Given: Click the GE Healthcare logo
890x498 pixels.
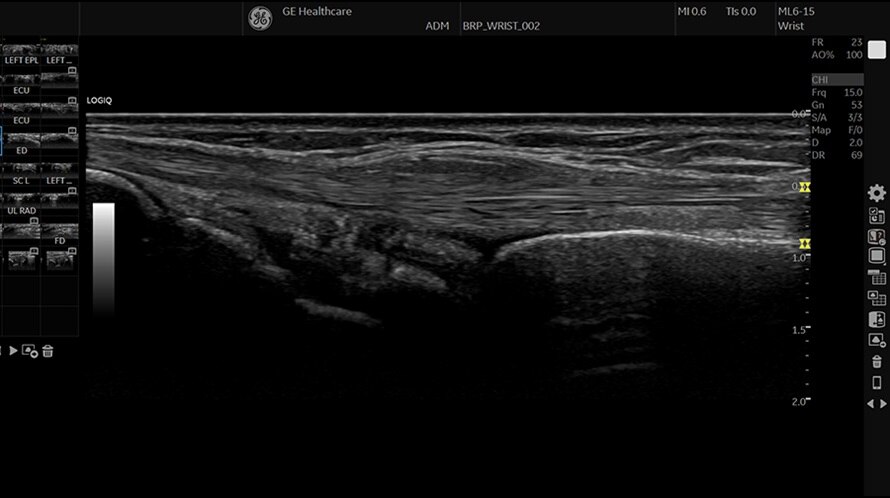Looking at the screenshot, I should [x=260, y=18].
